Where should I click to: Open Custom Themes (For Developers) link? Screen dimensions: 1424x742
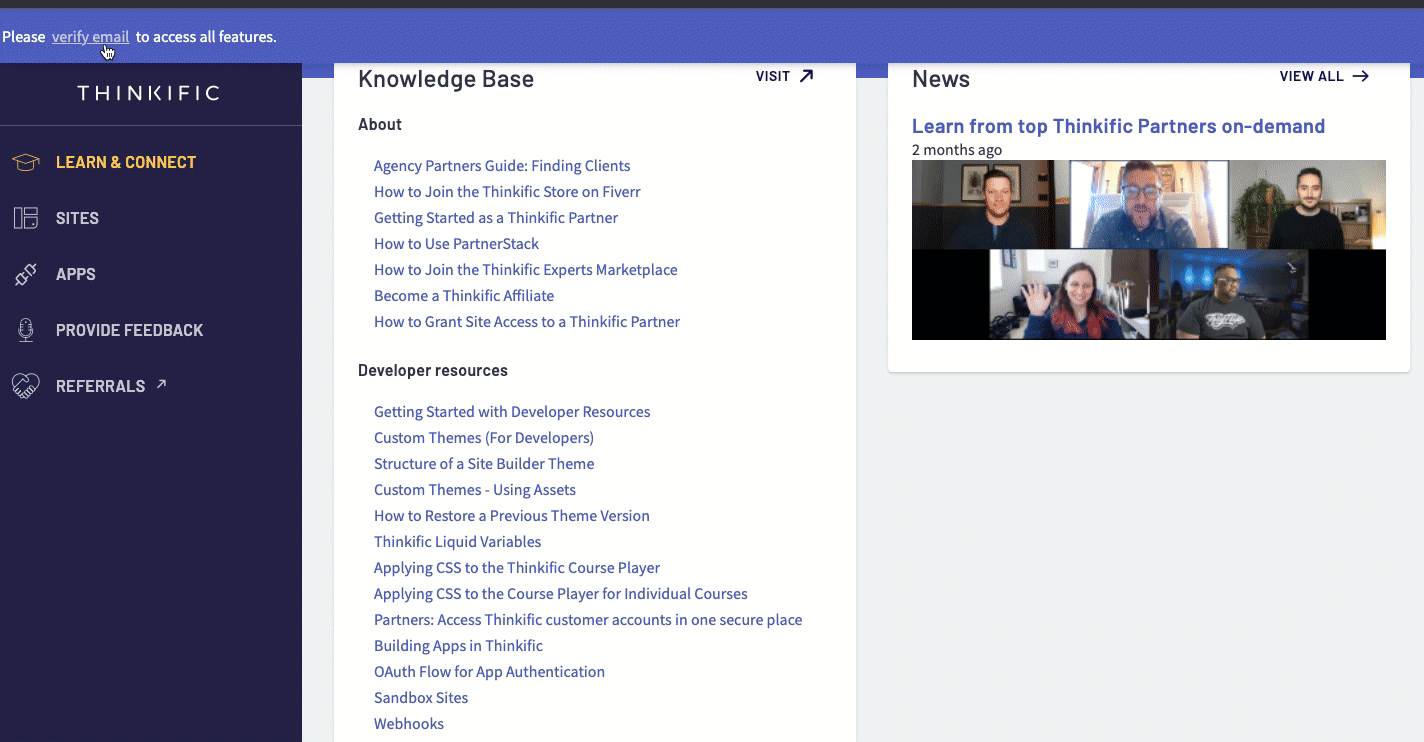coord(484,438)
